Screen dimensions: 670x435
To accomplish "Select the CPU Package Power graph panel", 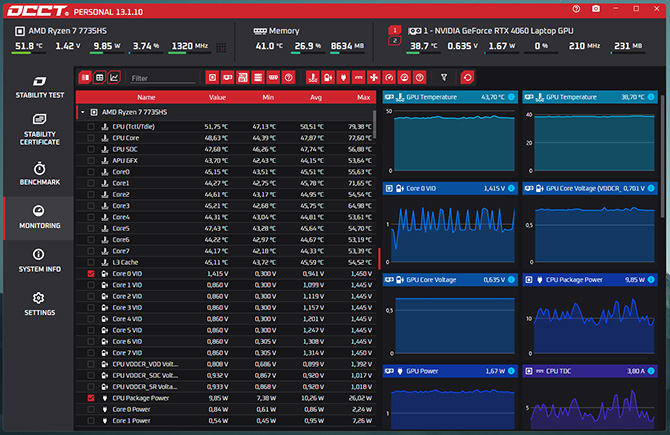I will tap(590, 316).
